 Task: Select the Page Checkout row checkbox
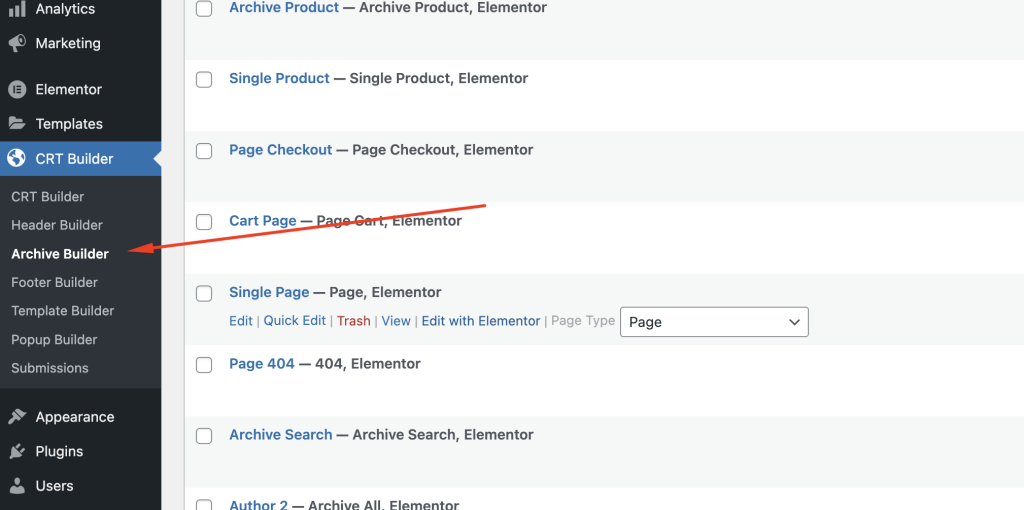point(204,151)
